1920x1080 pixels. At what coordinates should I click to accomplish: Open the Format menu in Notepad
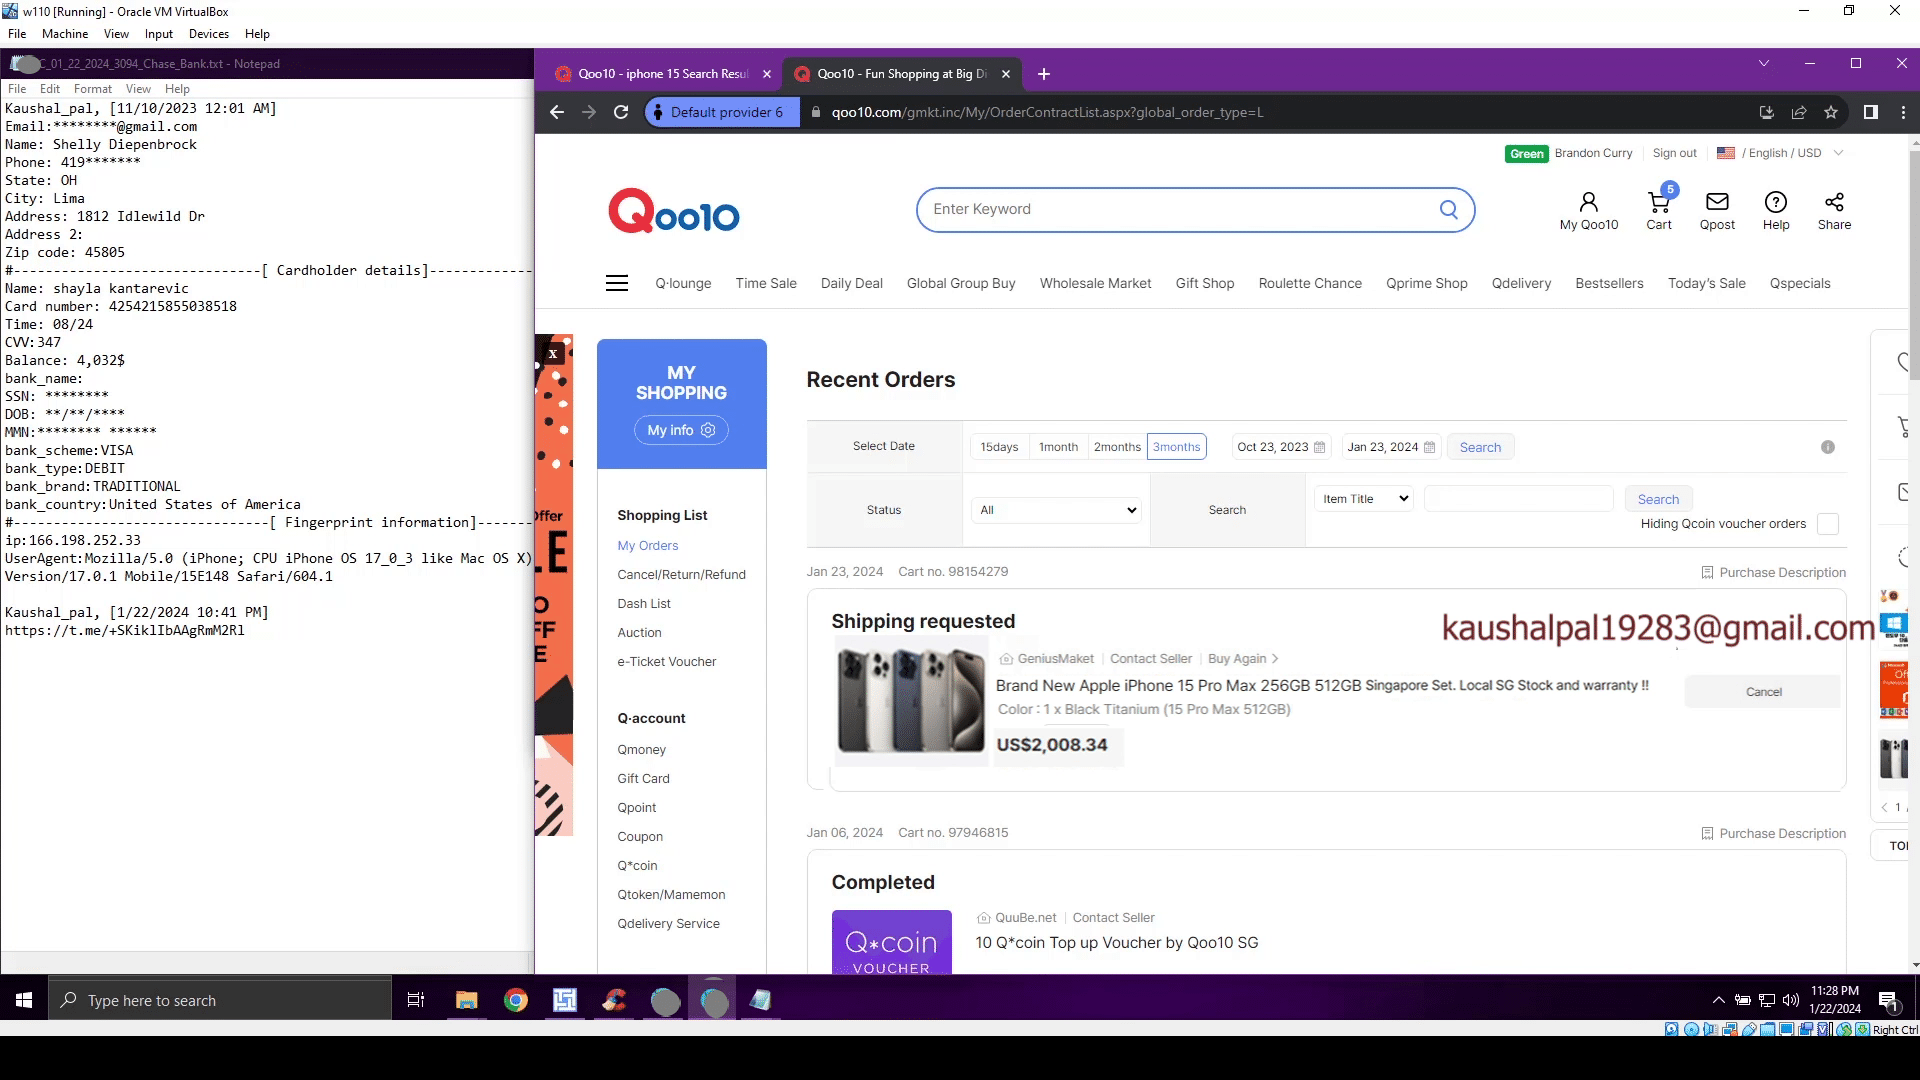coord(92,89)
